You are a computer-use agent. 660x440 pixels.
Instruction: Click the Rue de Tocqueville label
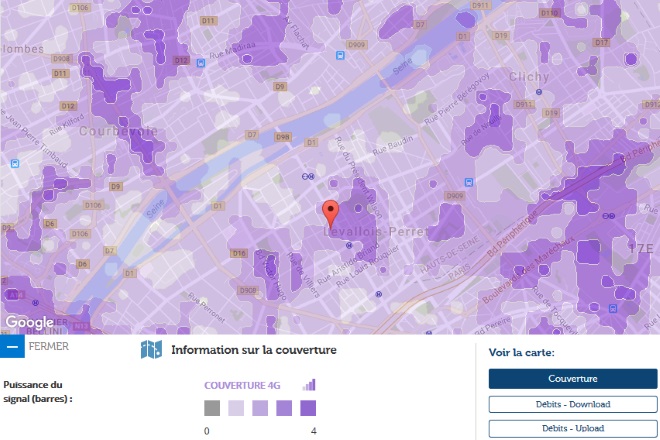click(553, 309)
